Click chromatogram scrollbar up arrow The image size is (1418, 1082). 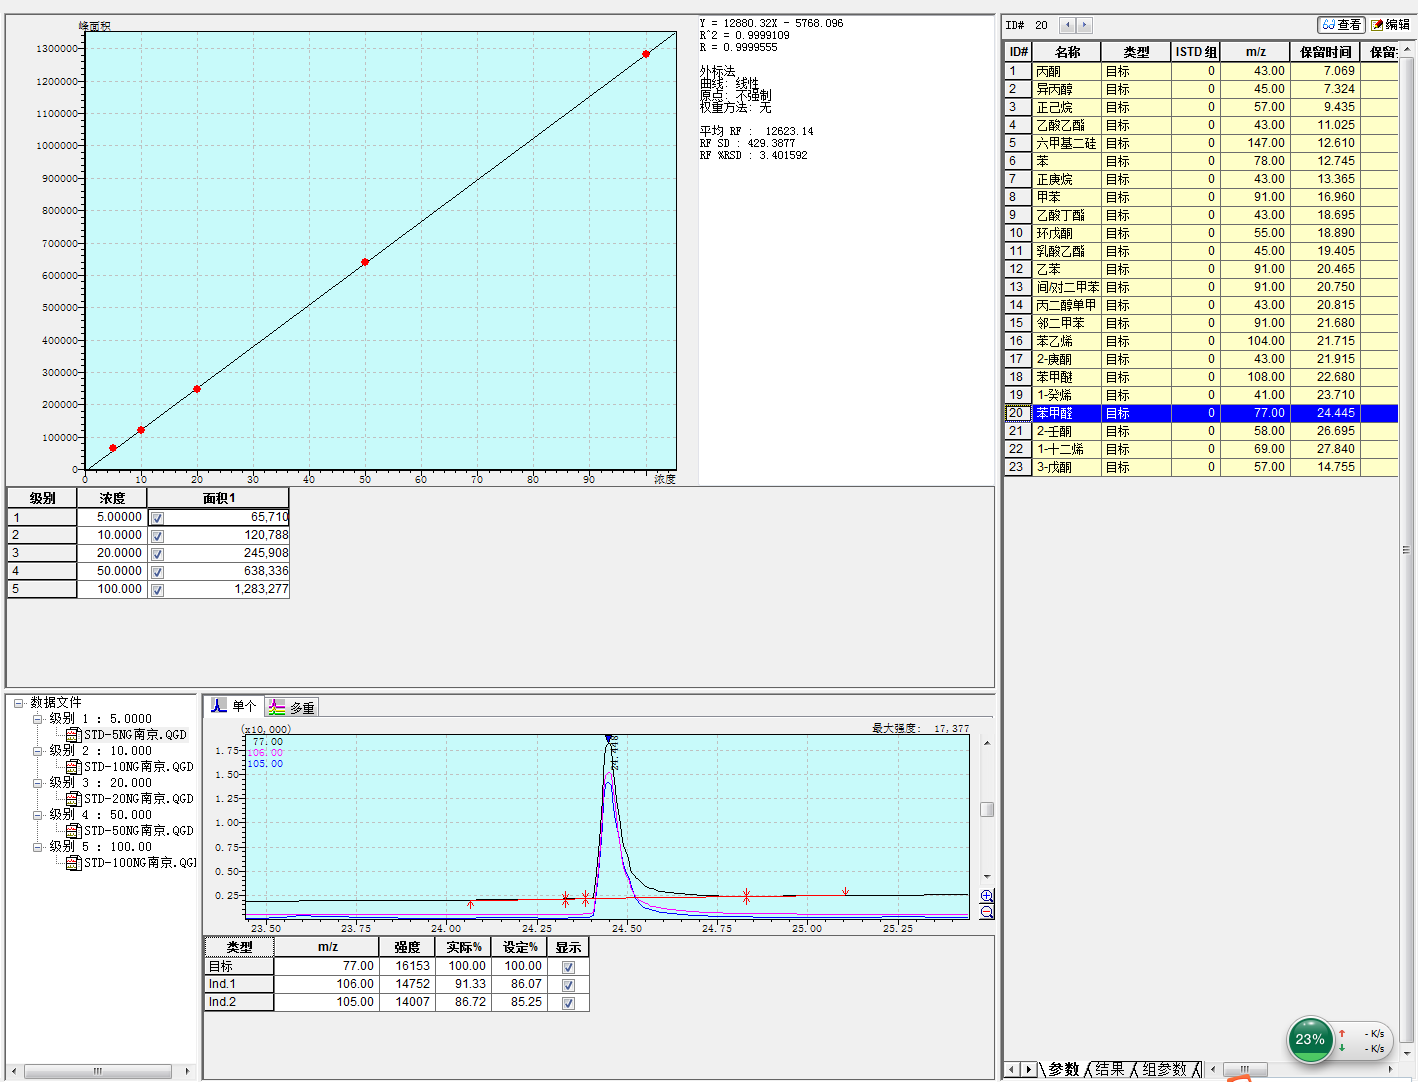click(x=987, y=743)
